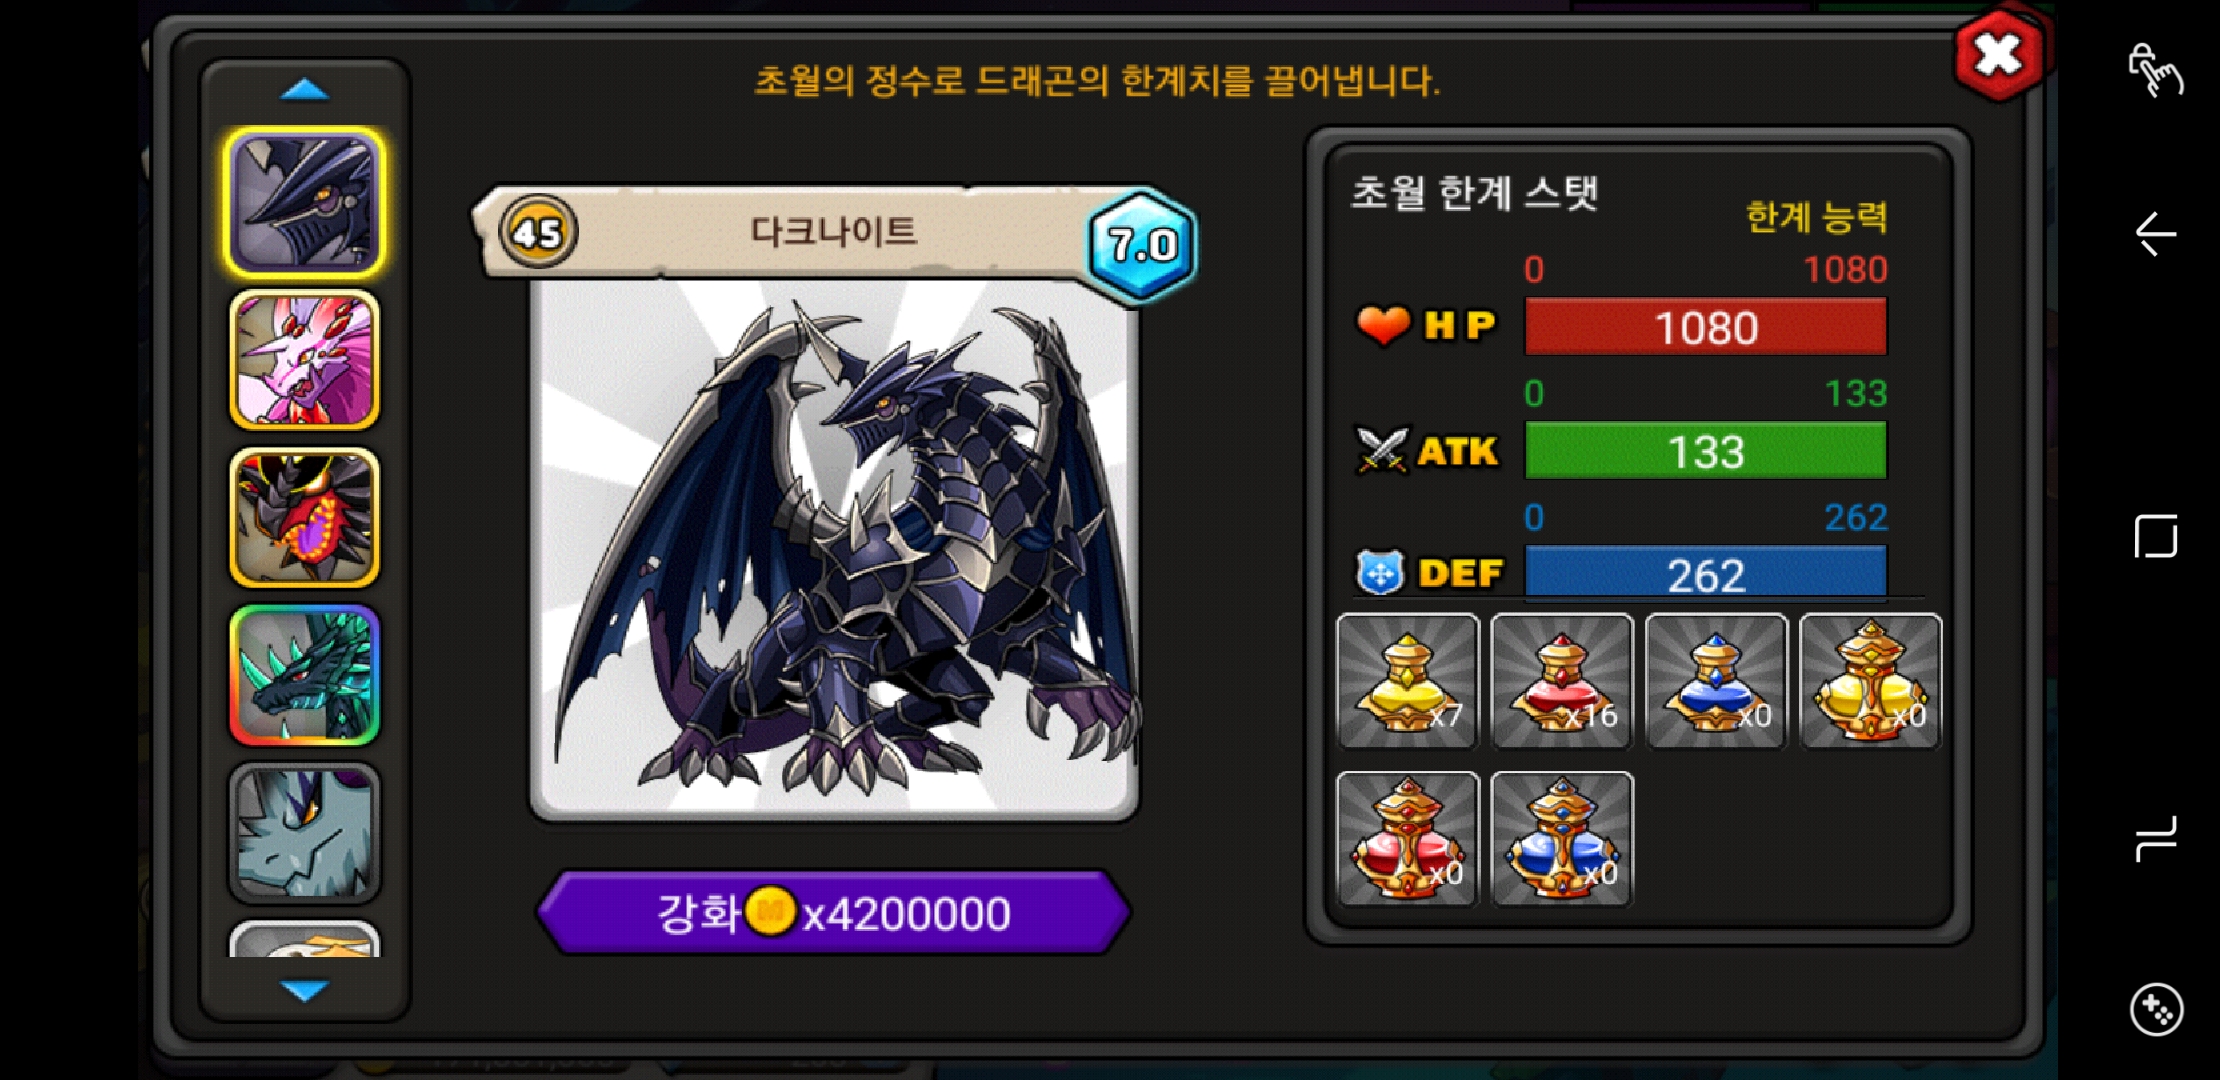
Task: Select the small yellow essence potion x7
Action: (1407, 681)
